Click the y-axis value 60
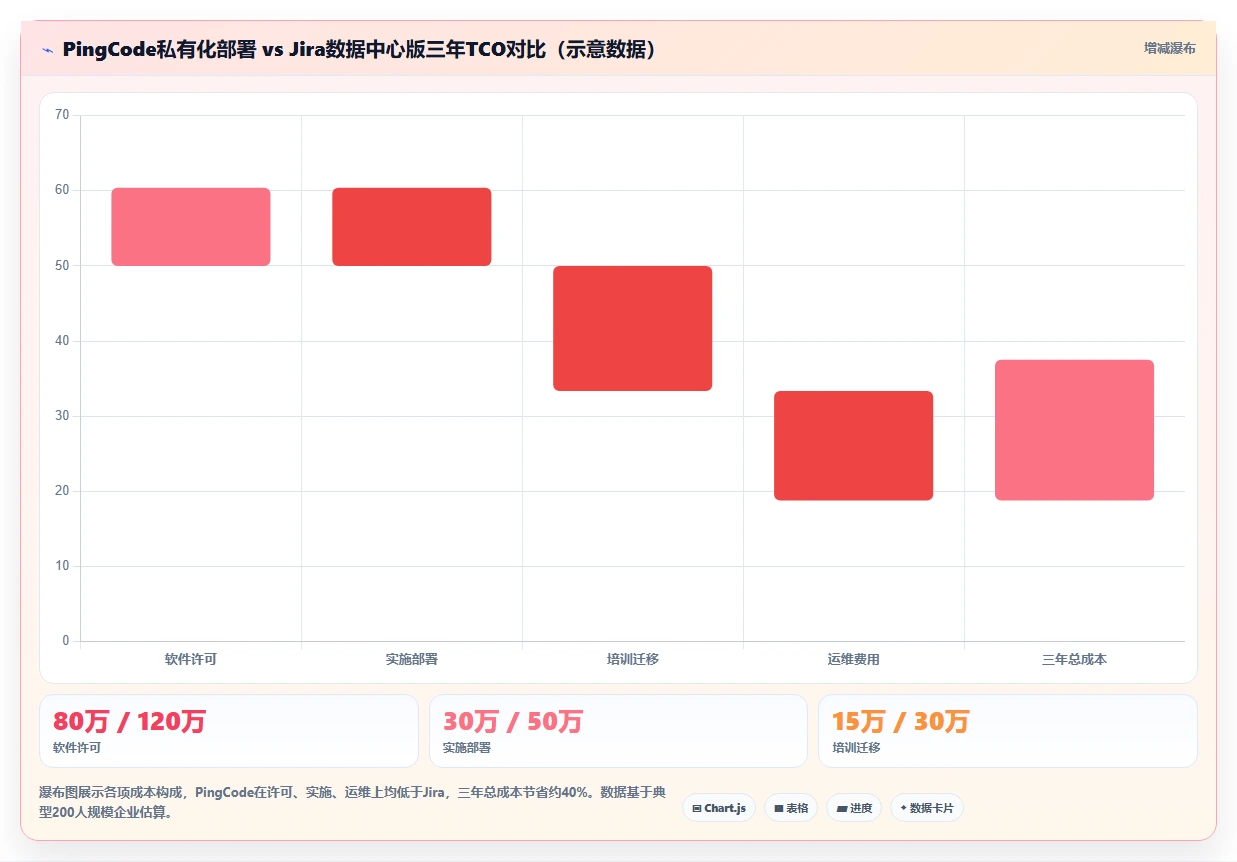The height and width of the screenshot is (862, 1237). pos(62,190)
